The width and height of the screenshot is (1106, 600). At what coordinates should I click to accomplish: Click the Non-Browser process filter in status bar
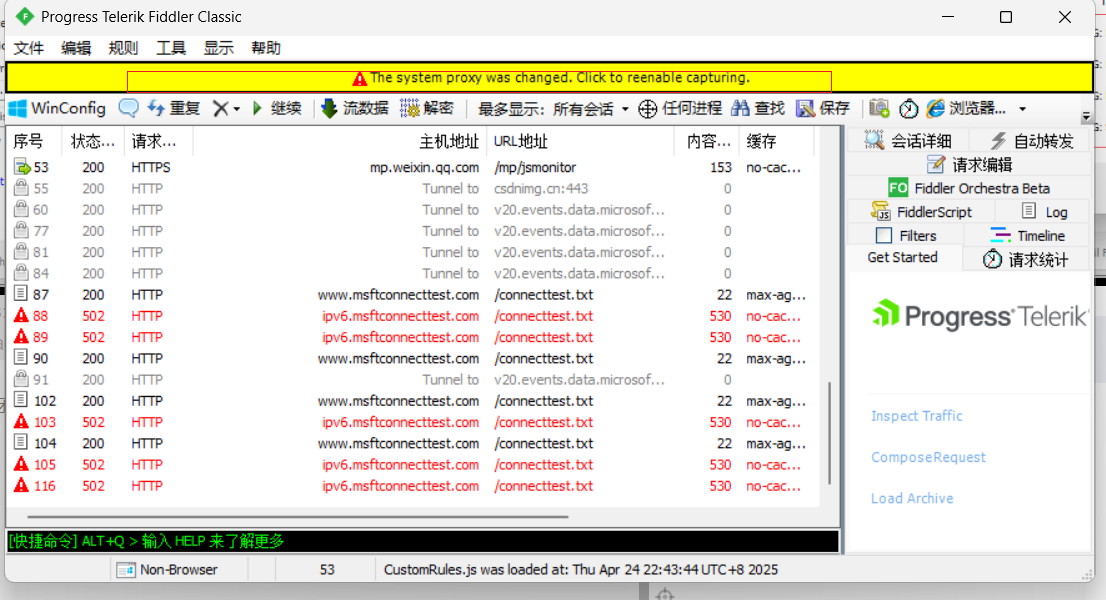[178, 570]
